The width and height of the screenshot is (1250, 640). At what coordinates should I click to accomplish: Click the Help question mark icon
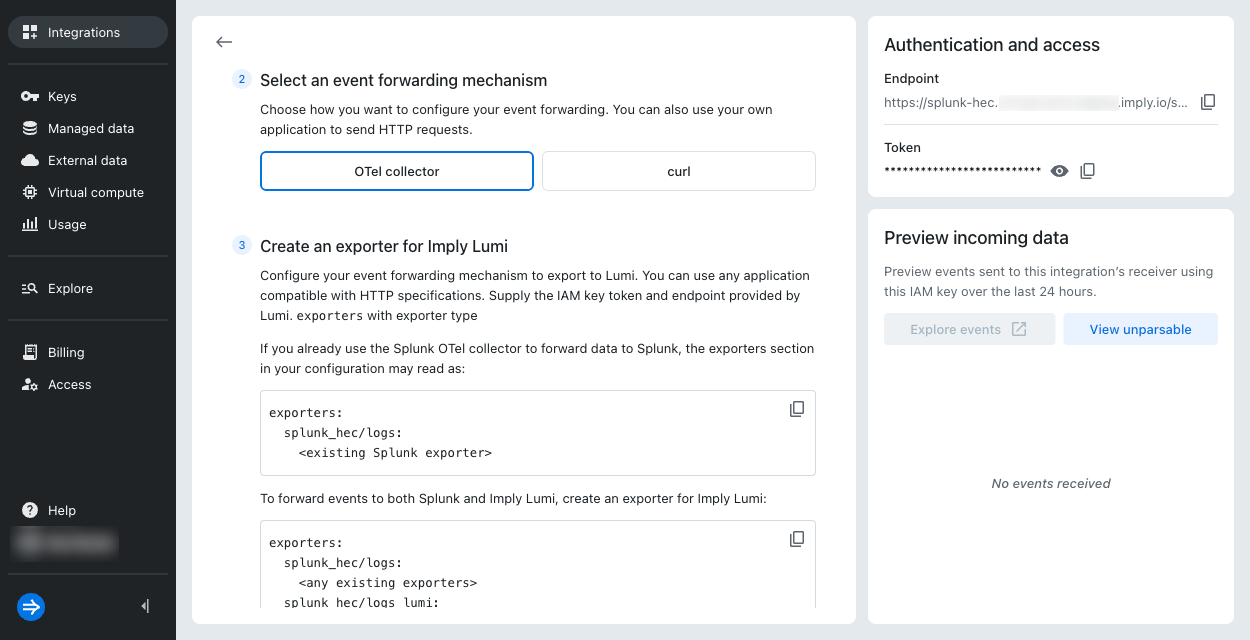coord(30,510)
